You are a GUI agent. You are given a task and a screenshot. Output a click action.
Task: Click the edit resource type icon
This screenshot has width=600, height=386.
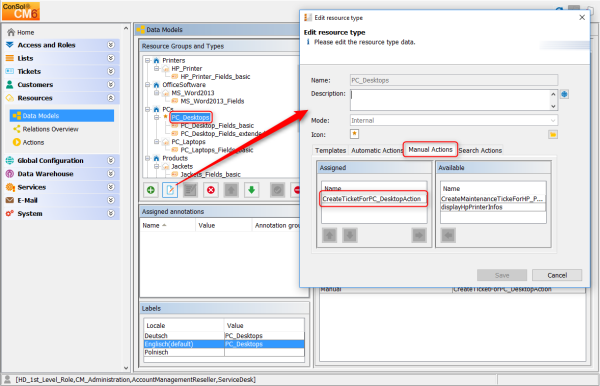(170, 190)
